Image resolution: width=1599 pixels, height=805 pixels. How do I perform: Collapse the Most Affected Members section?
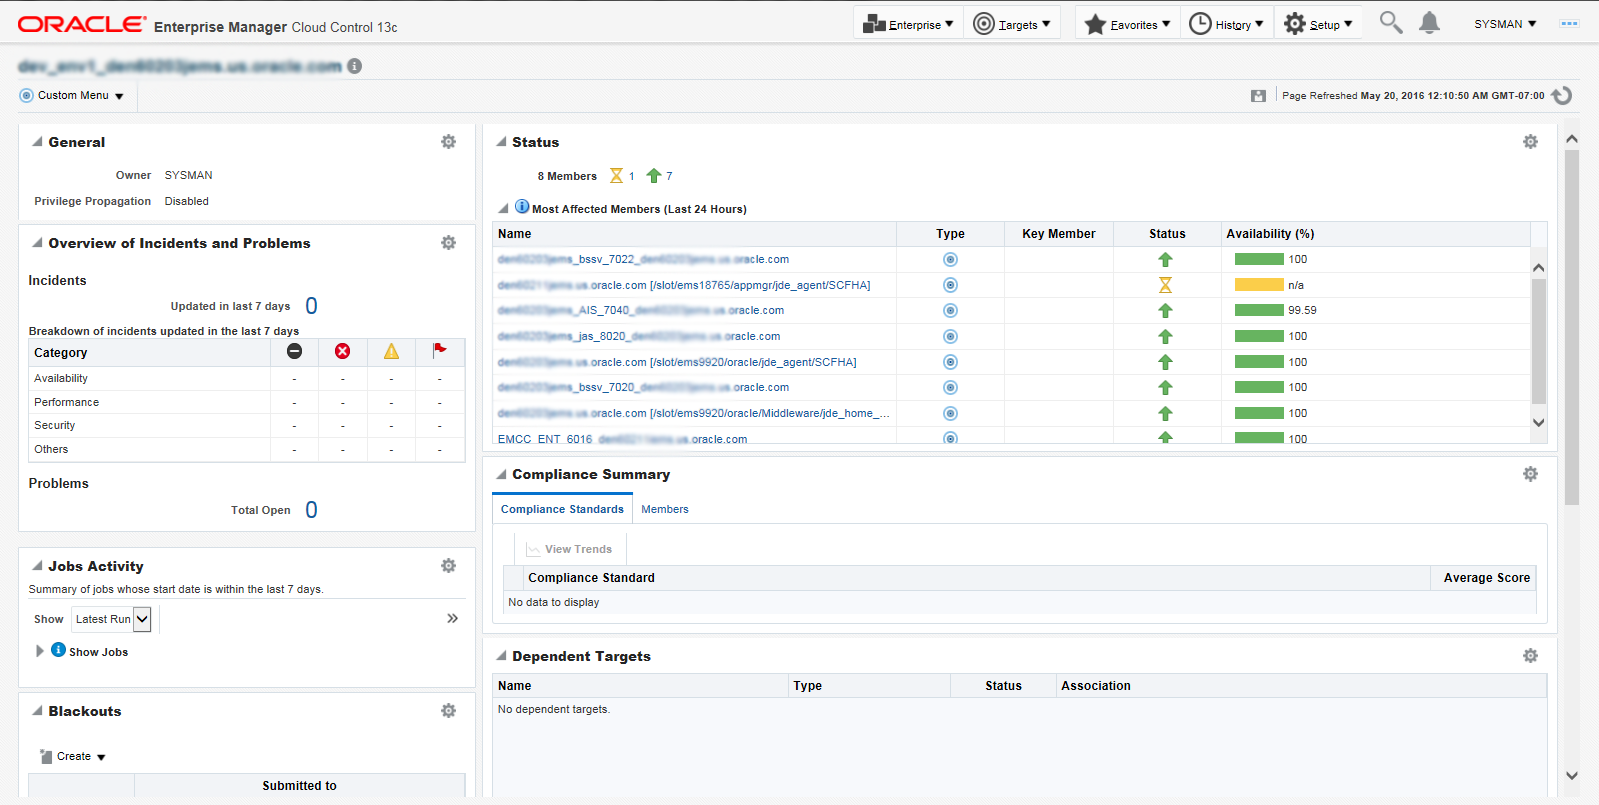coord(503,209)
